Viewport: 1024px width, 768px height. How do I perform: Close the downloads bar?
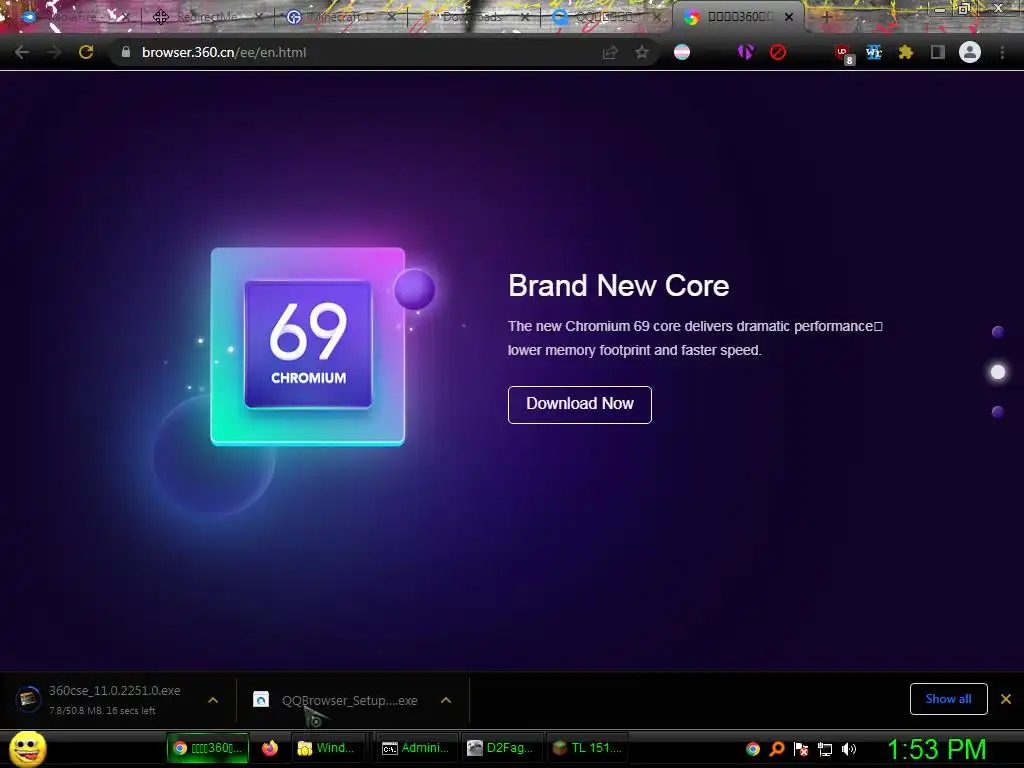click(1006, 699)
